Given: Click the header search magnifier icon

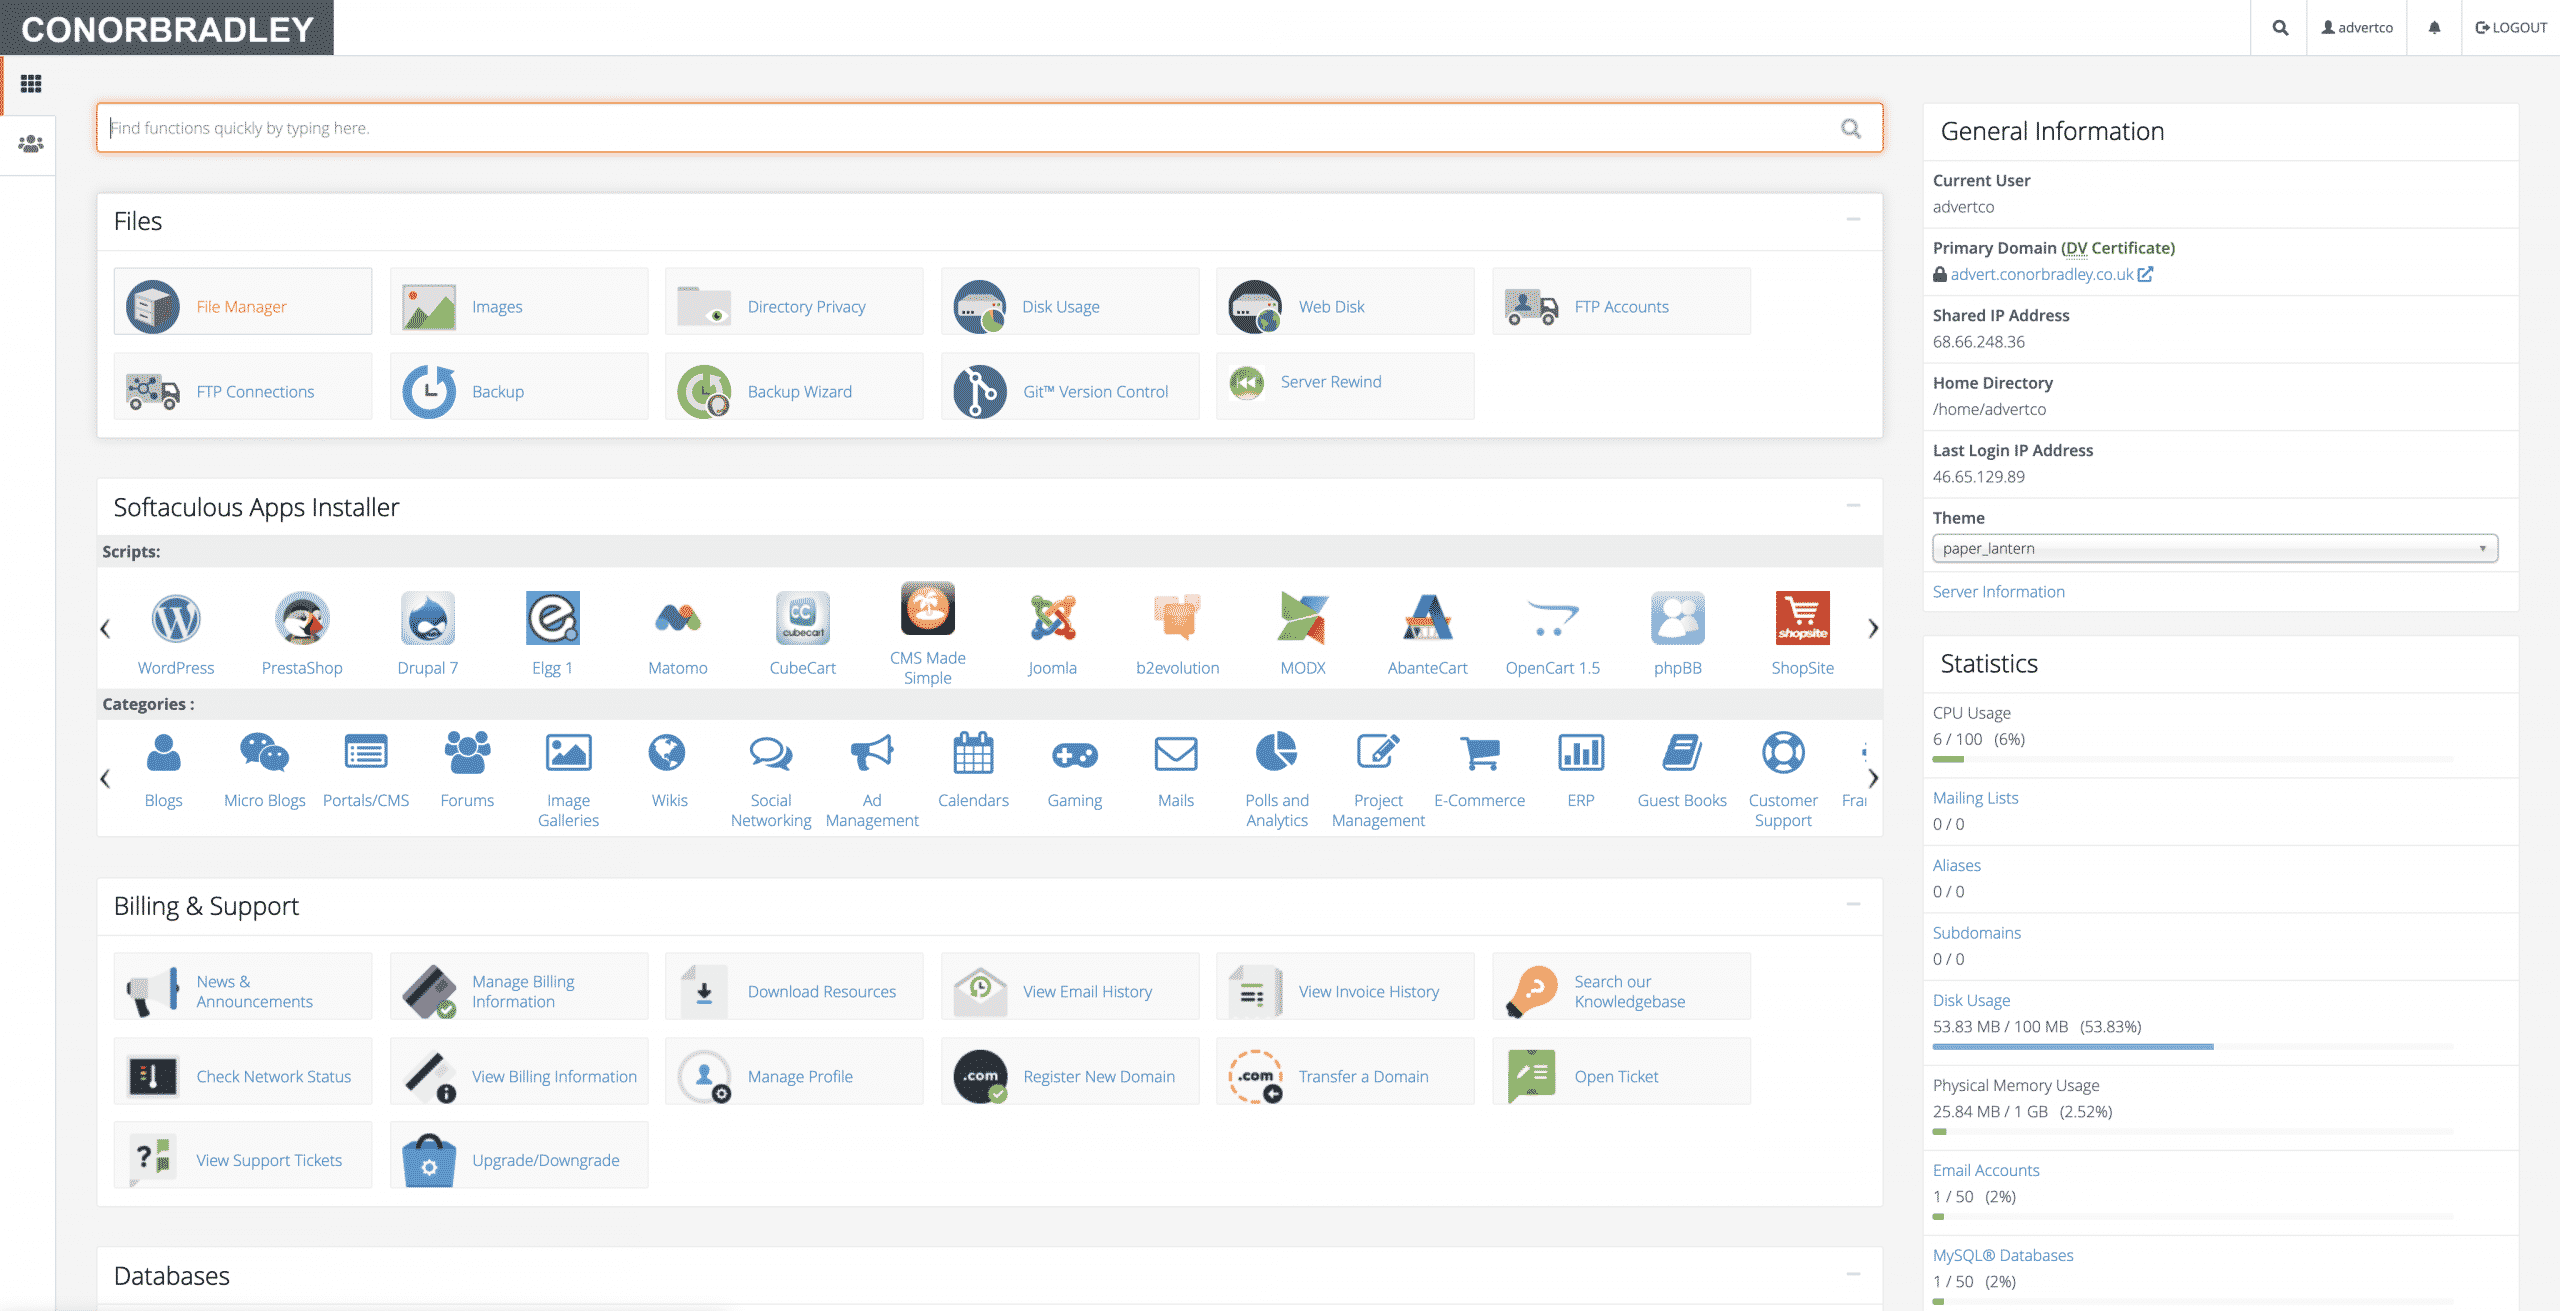Looking at the screenshot, I should pos(2280,28).
